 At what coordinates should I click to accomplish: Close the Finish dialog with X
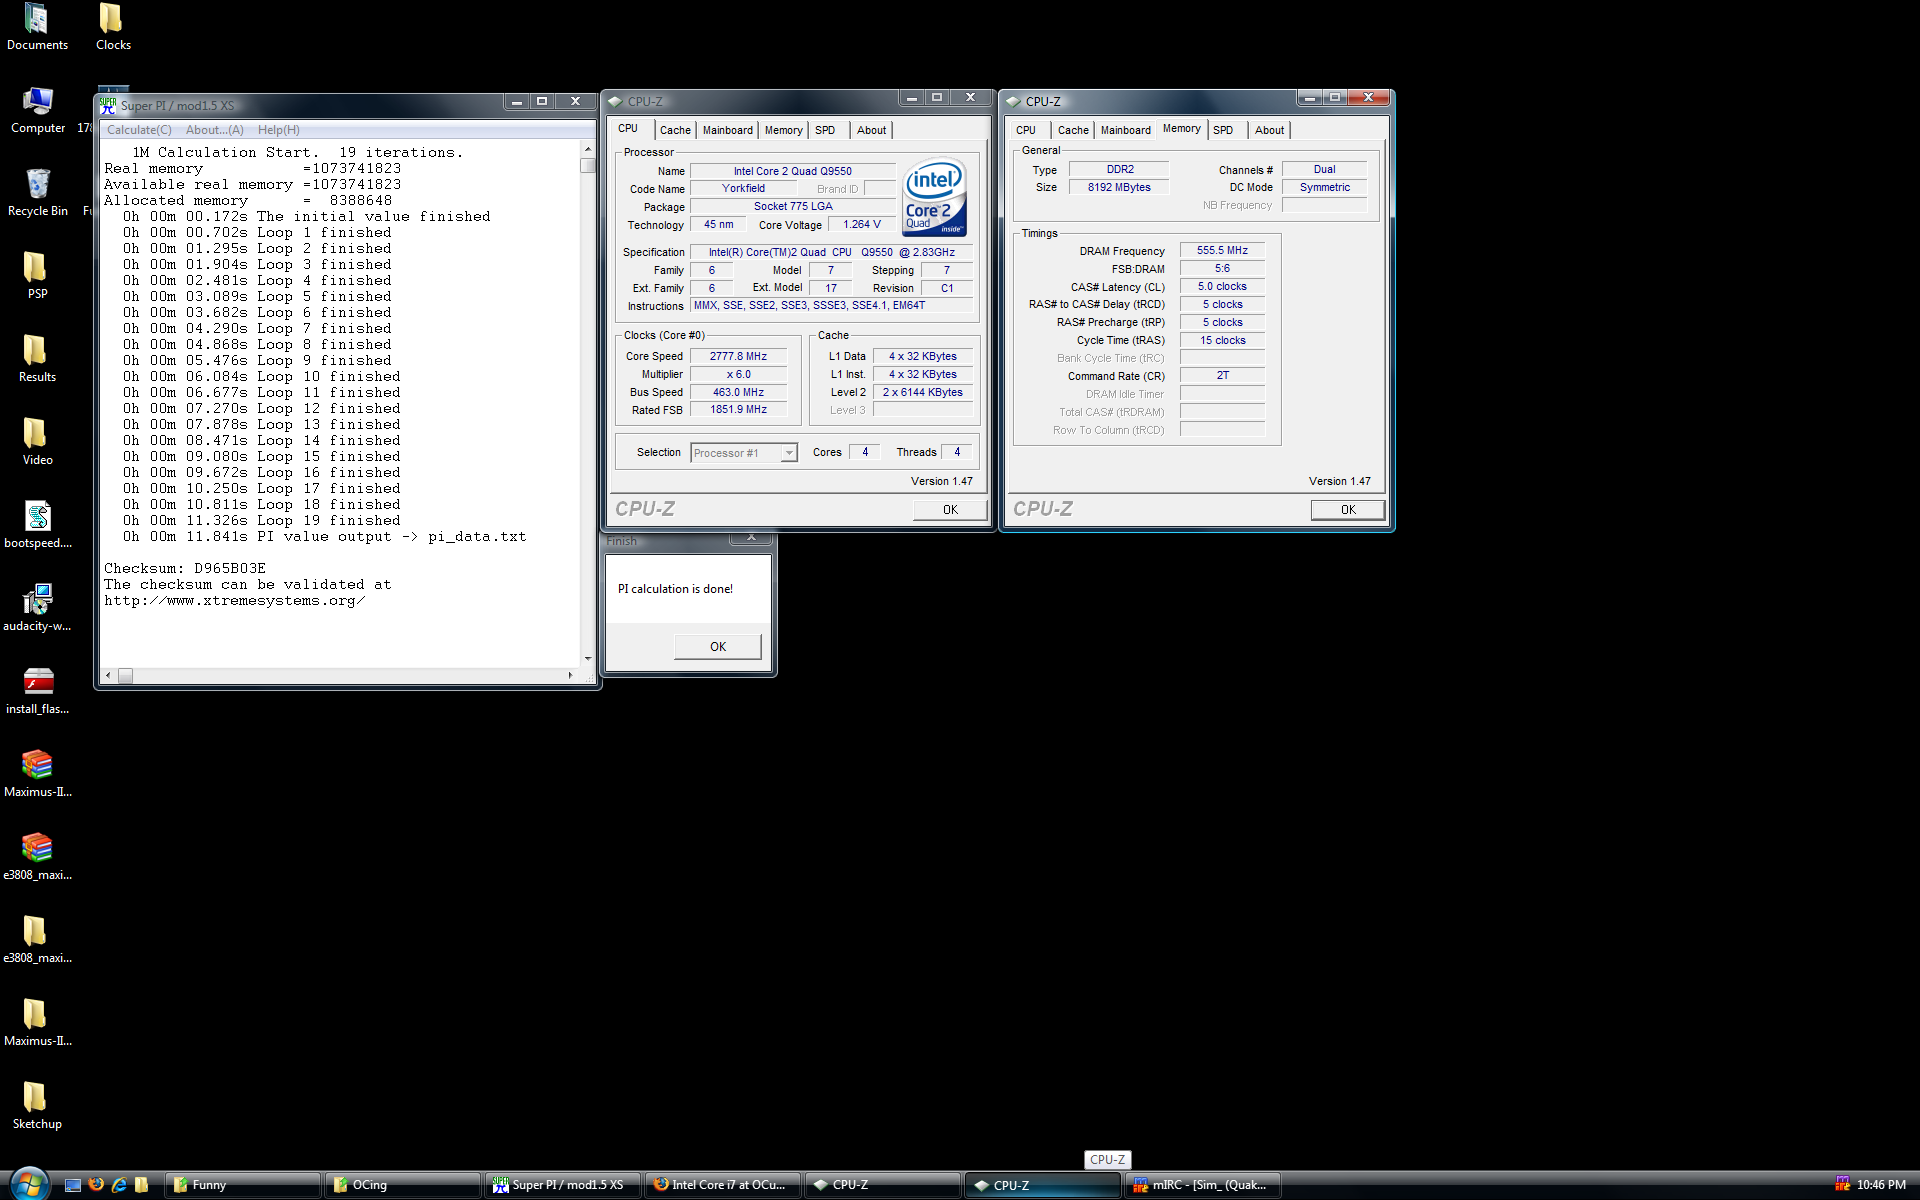click(751, 538)
